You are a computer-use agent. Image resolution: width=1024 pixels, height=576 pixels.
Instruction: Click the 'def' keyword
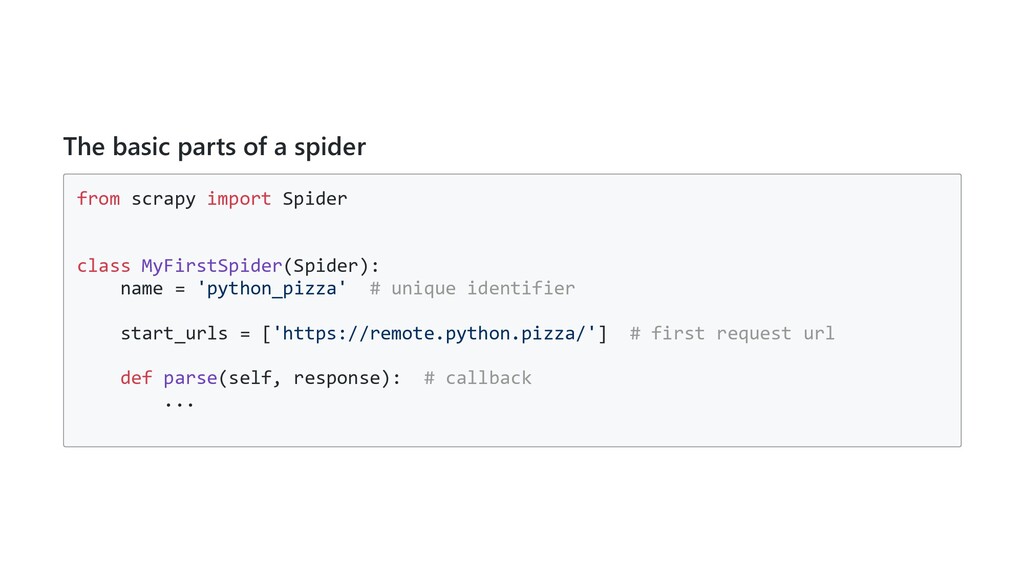(x=136, y=378)
